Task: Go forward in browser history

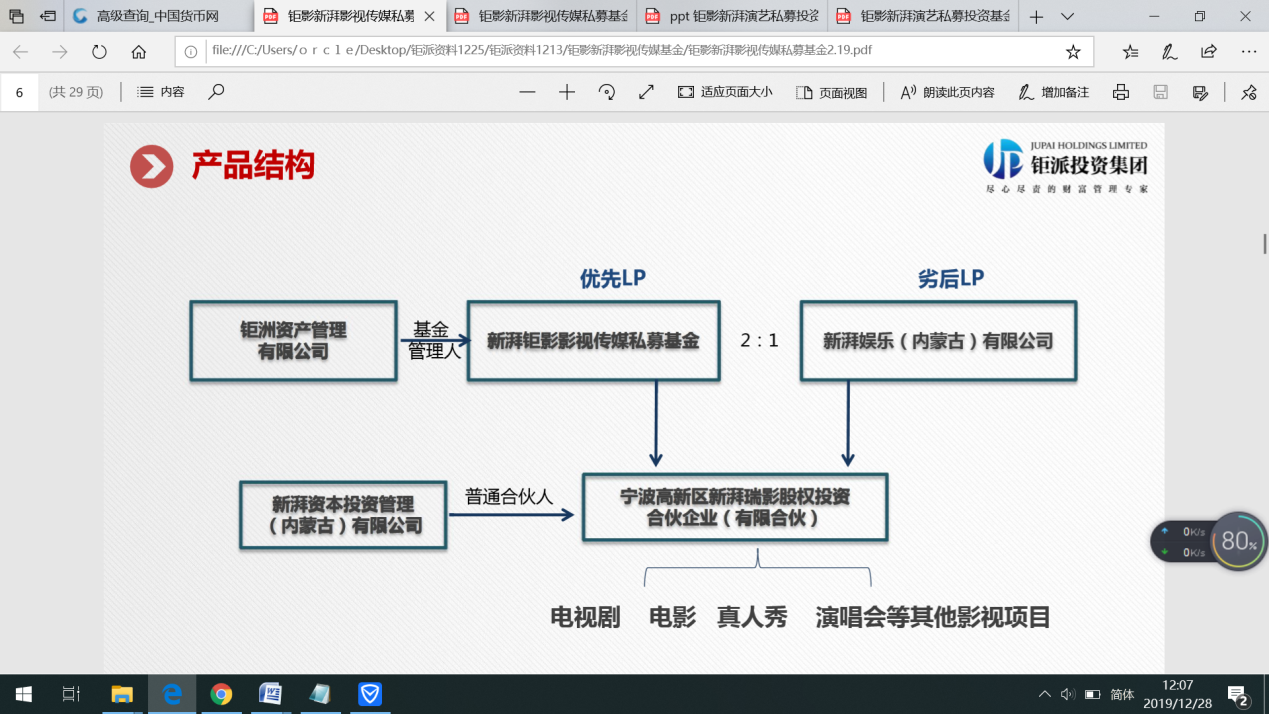Action: (x=60, y=52)
